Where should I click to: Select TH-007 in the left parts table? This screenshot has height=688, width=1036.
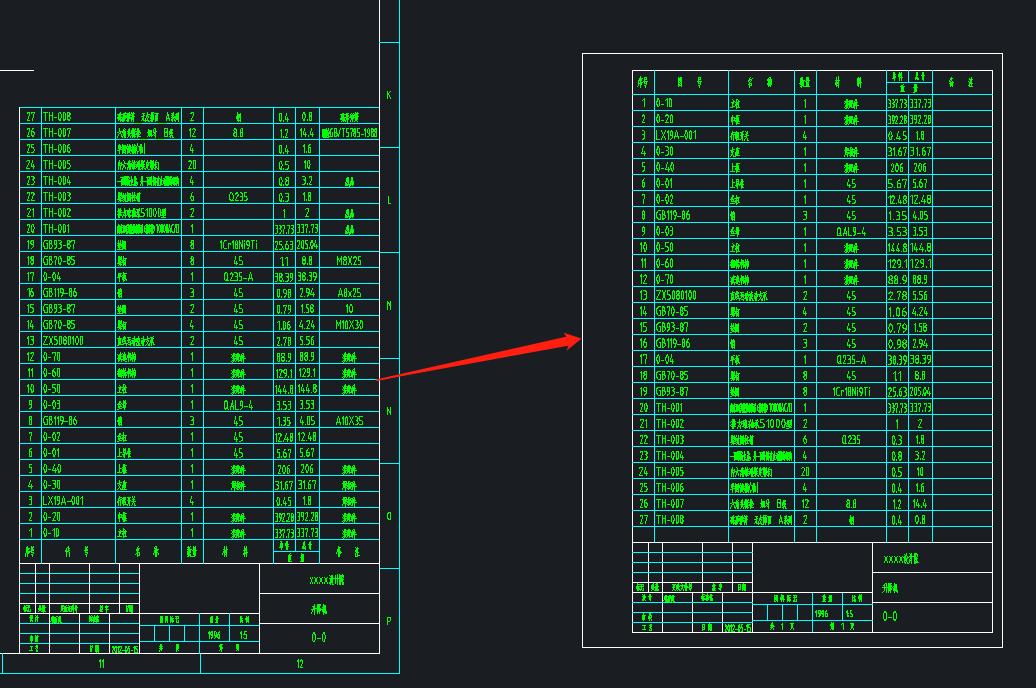click(57, 133)
